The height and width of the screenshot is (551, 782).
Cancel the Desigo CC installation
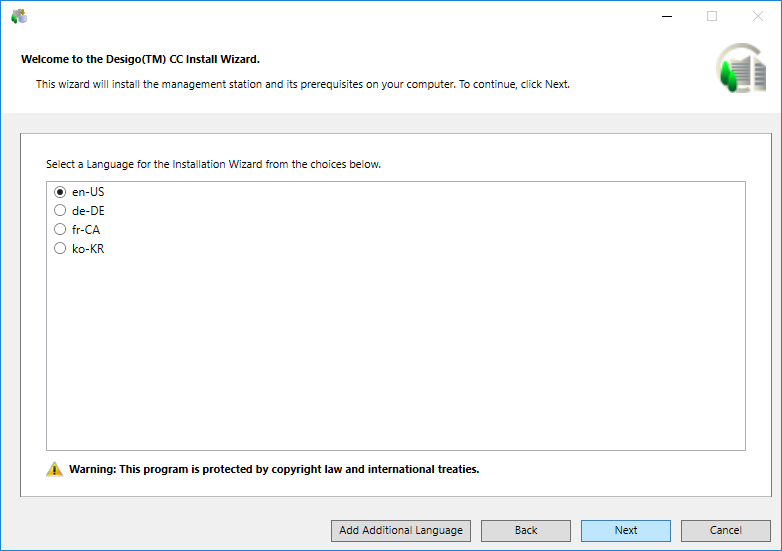[x=725, y=530]
